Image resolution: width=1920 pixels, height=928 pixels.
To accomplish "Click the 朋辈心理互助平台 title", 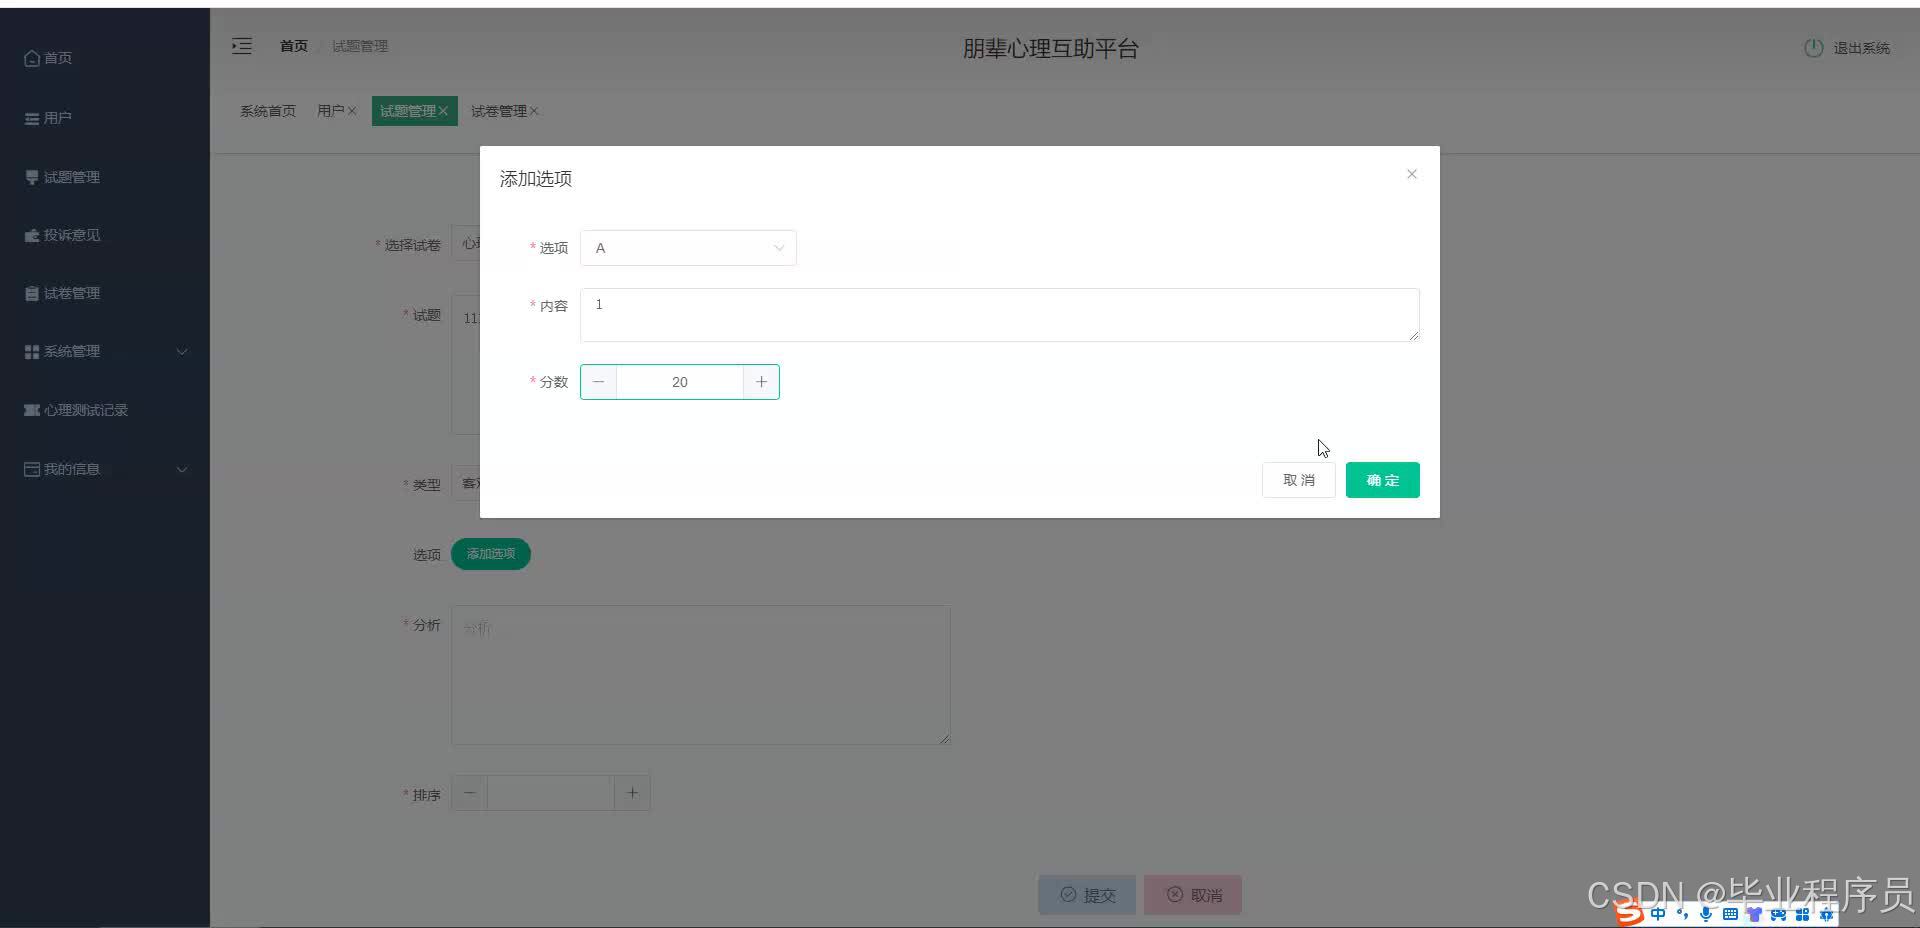I will click(x=1050, y=49).
